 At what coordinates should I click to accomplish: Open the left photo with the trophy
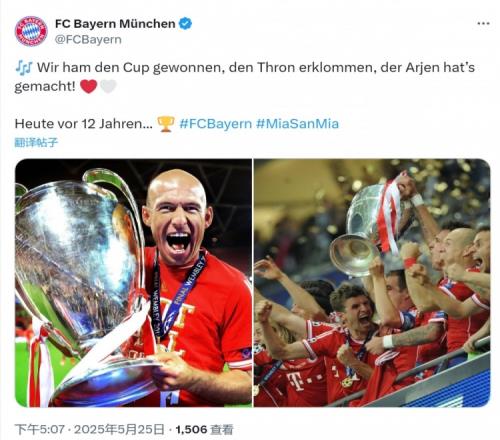click(x=133, y=283)
